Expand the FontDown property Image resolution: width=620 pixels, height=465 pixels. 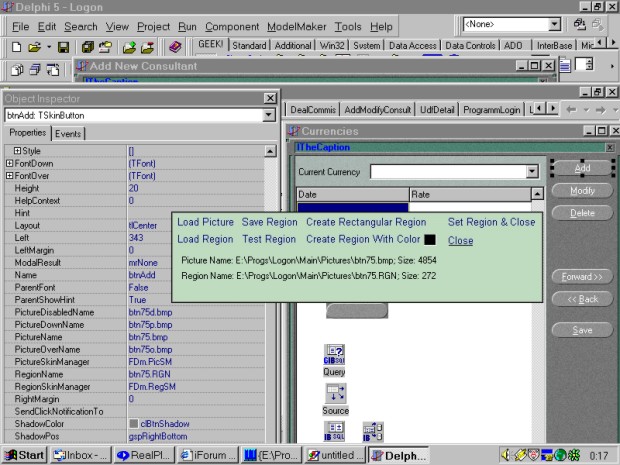pyautogui.click(x=9, y=163)
